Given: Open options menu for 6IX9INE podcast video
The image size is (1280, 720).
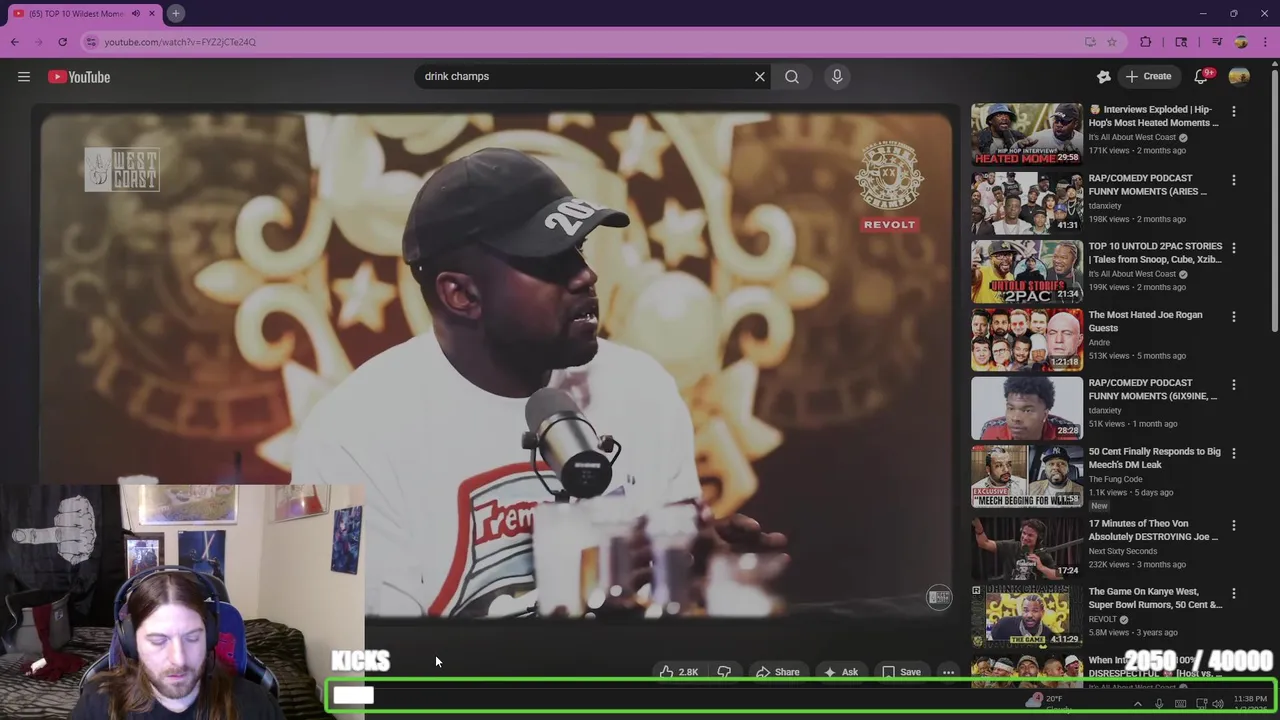Looking at the screenshot, I should click(1234, 384).
